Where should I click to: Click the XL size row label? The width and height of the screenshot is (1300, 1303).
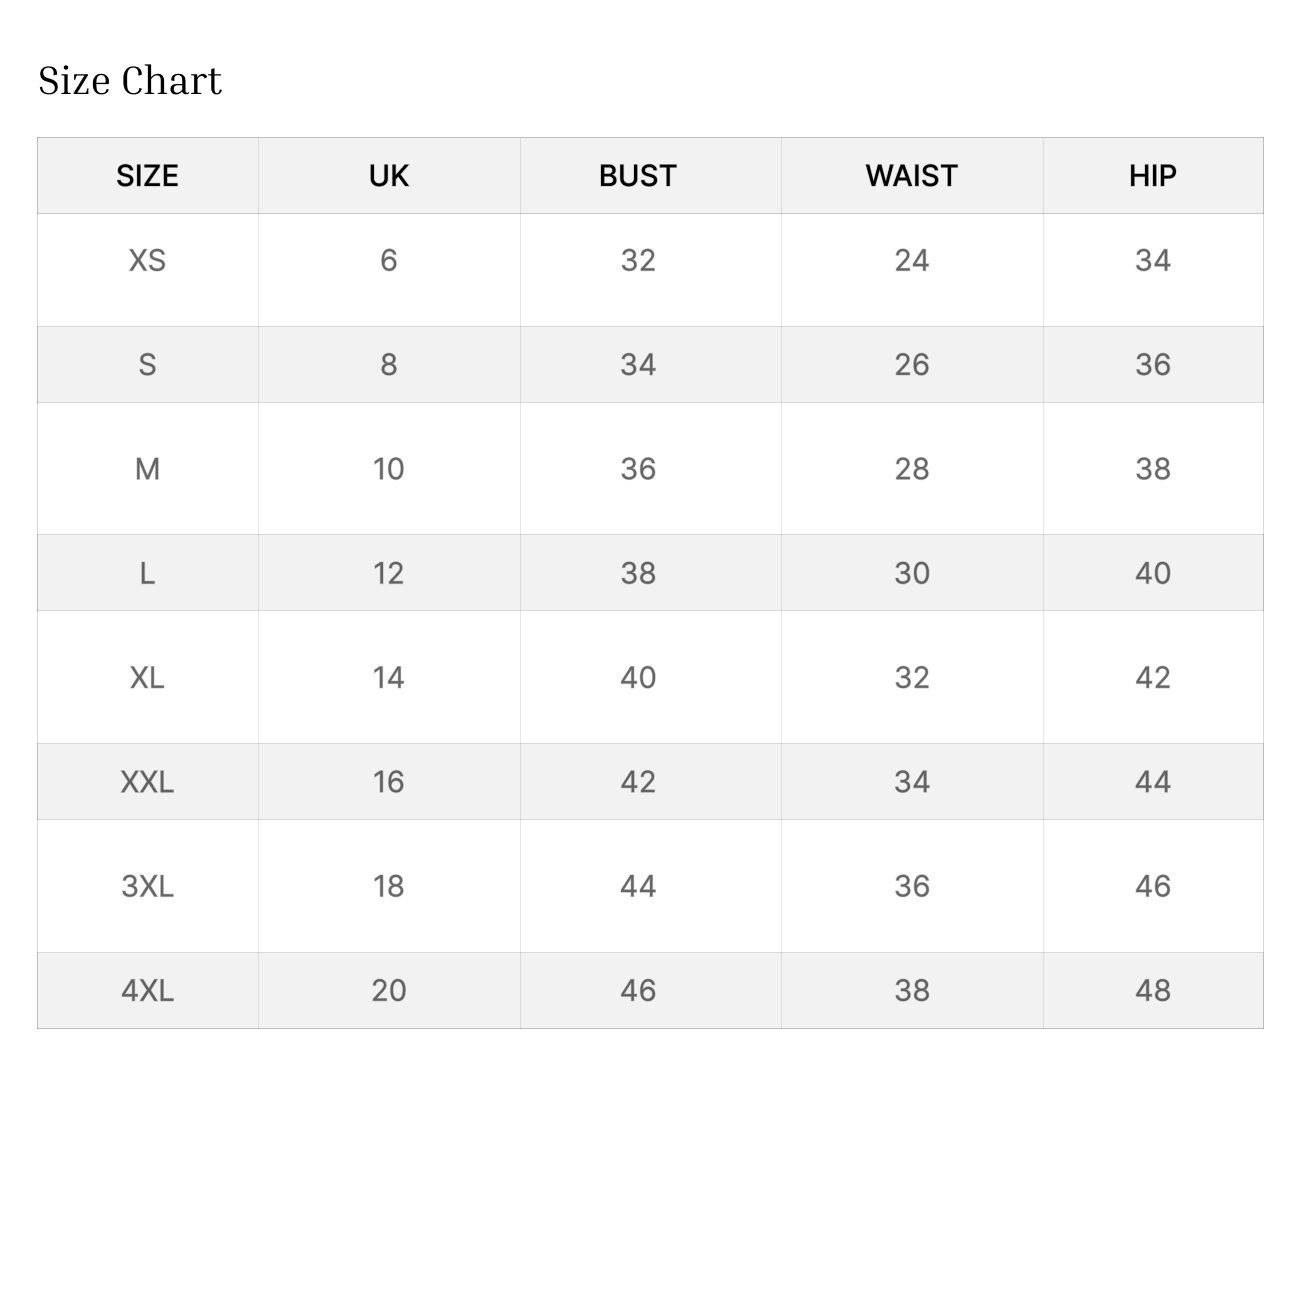[x=147, y=678]
